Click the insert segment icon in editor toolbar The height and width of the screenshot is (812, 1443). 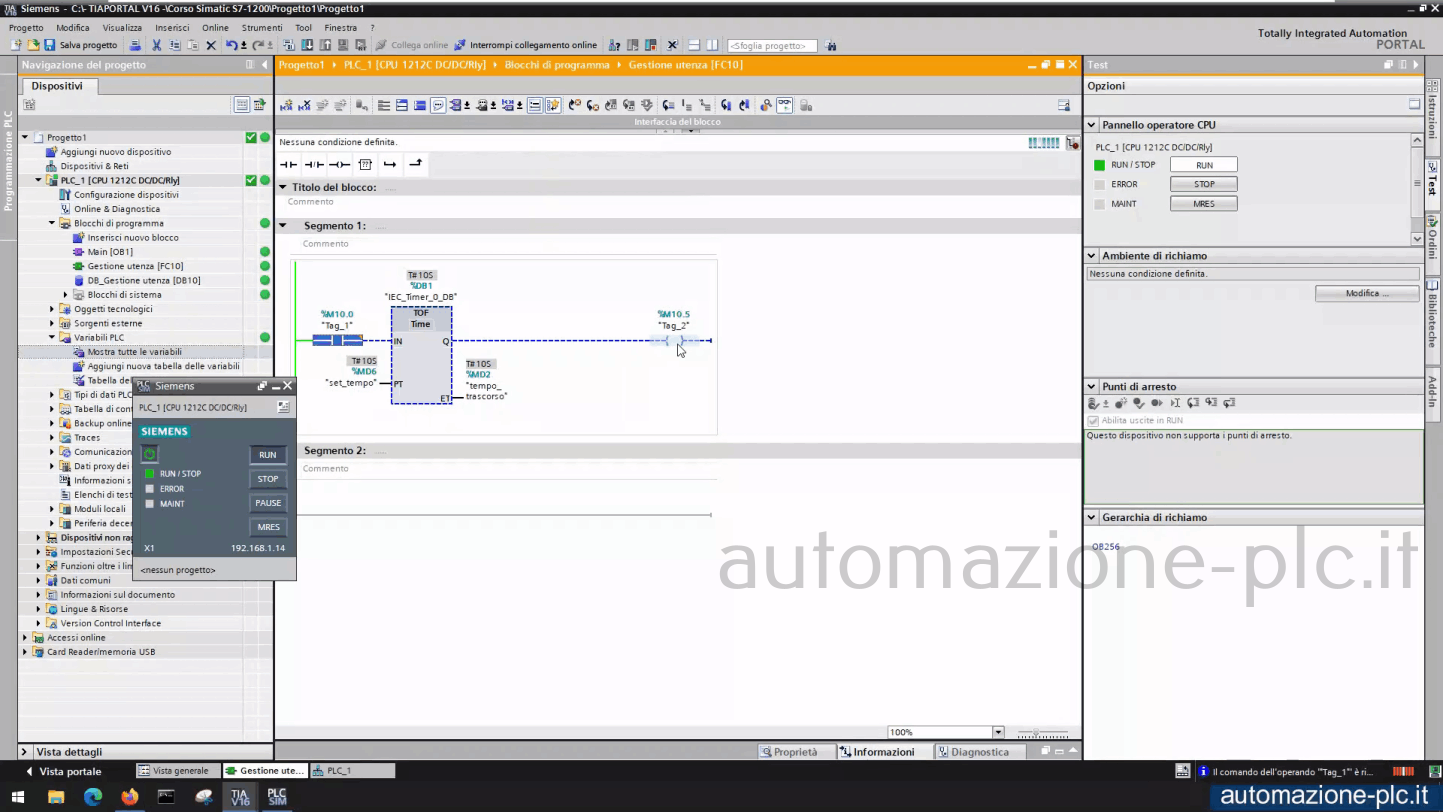287,105
